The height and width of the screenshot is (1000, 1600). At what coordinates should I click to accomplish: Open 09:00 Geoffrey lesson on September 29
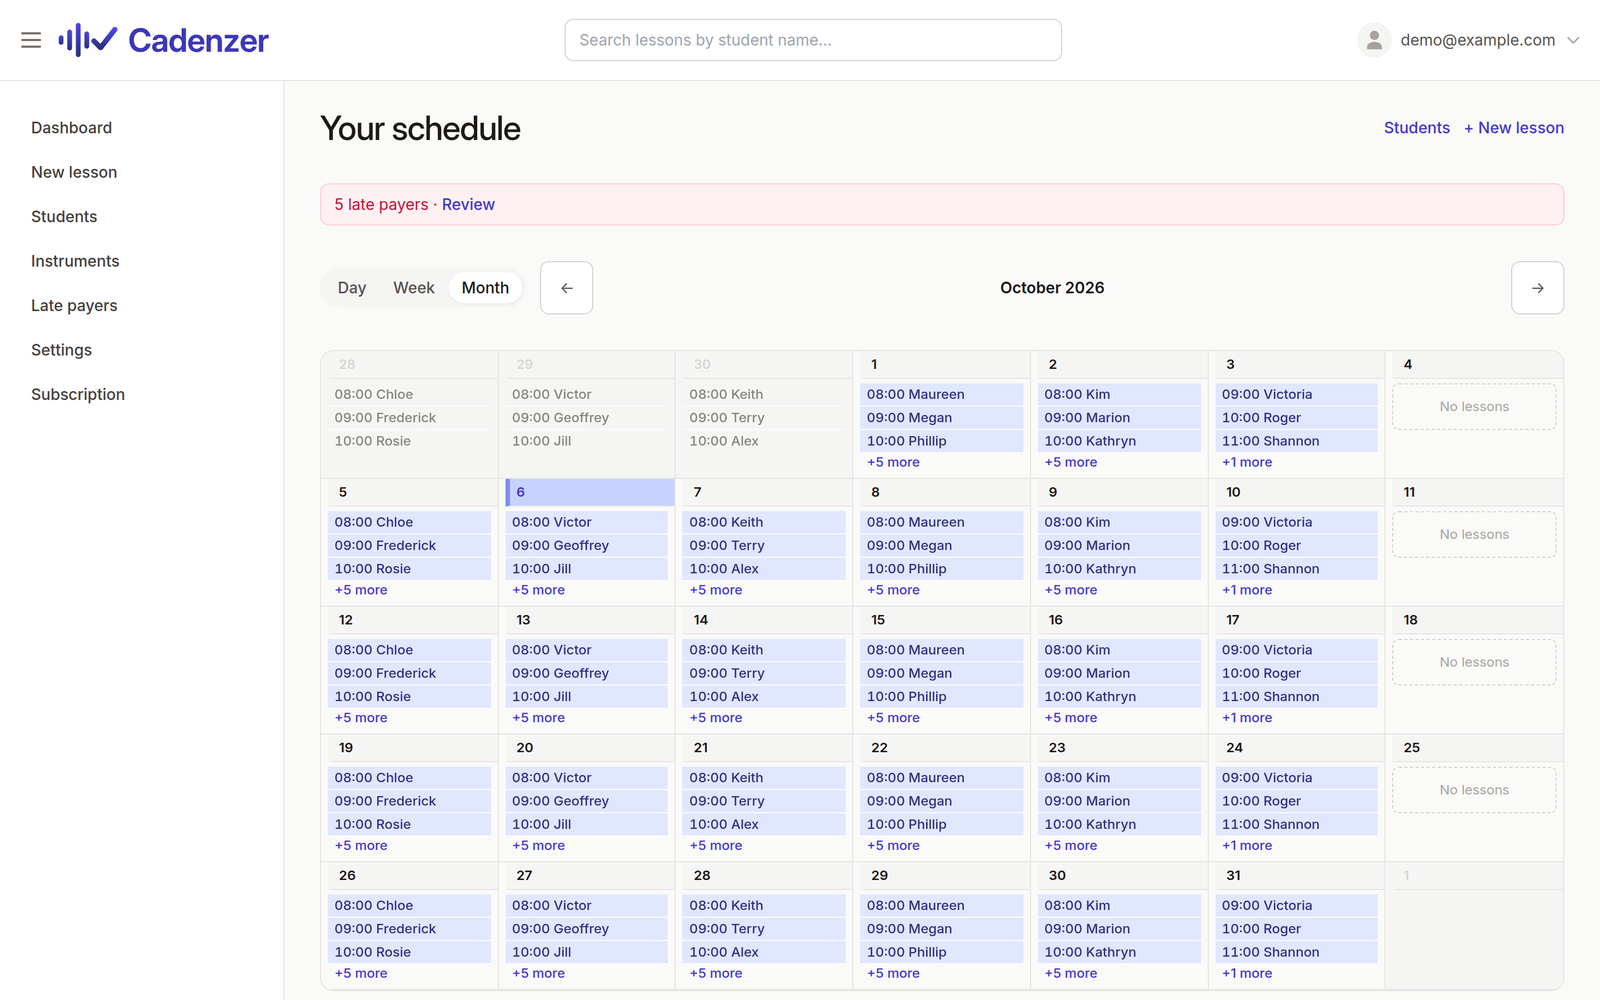(x=587, y=418)
